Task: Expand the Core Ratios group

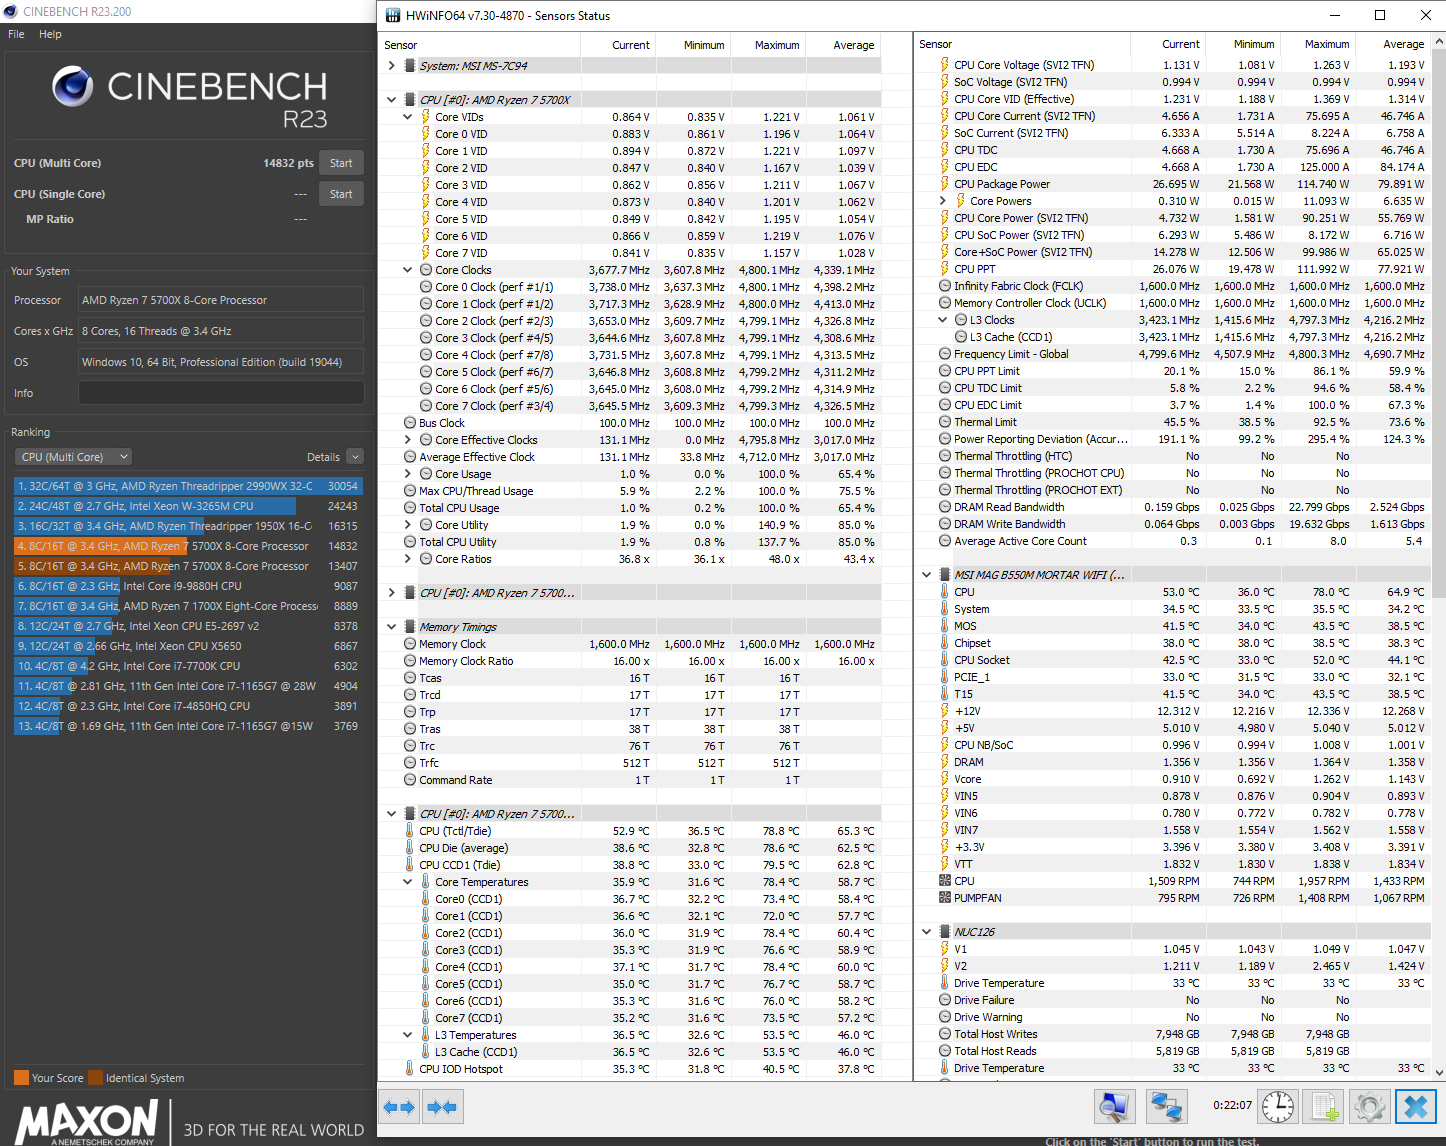Action: 408,559
